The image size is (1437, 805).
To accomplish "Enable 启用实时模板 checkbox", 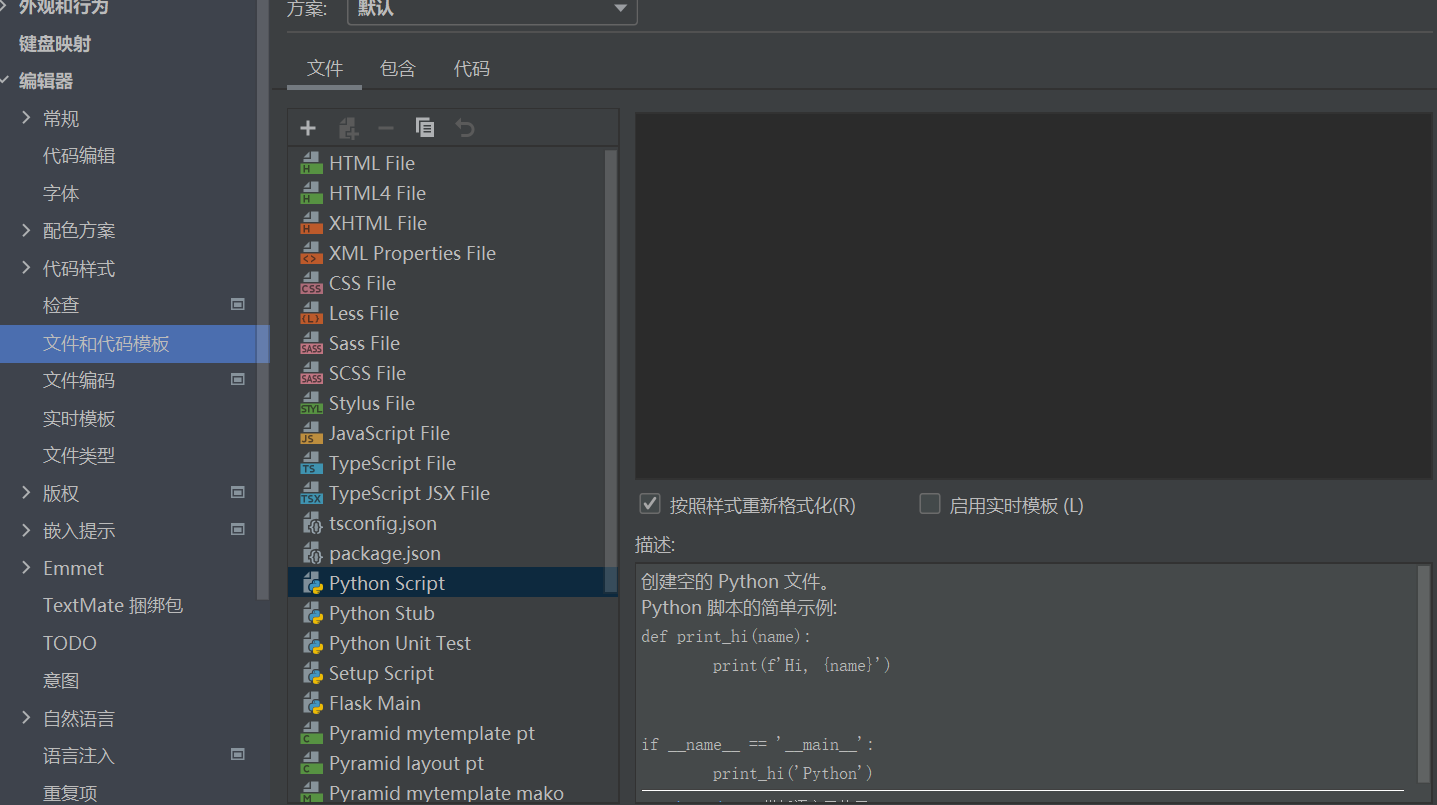I will (929, 504).
